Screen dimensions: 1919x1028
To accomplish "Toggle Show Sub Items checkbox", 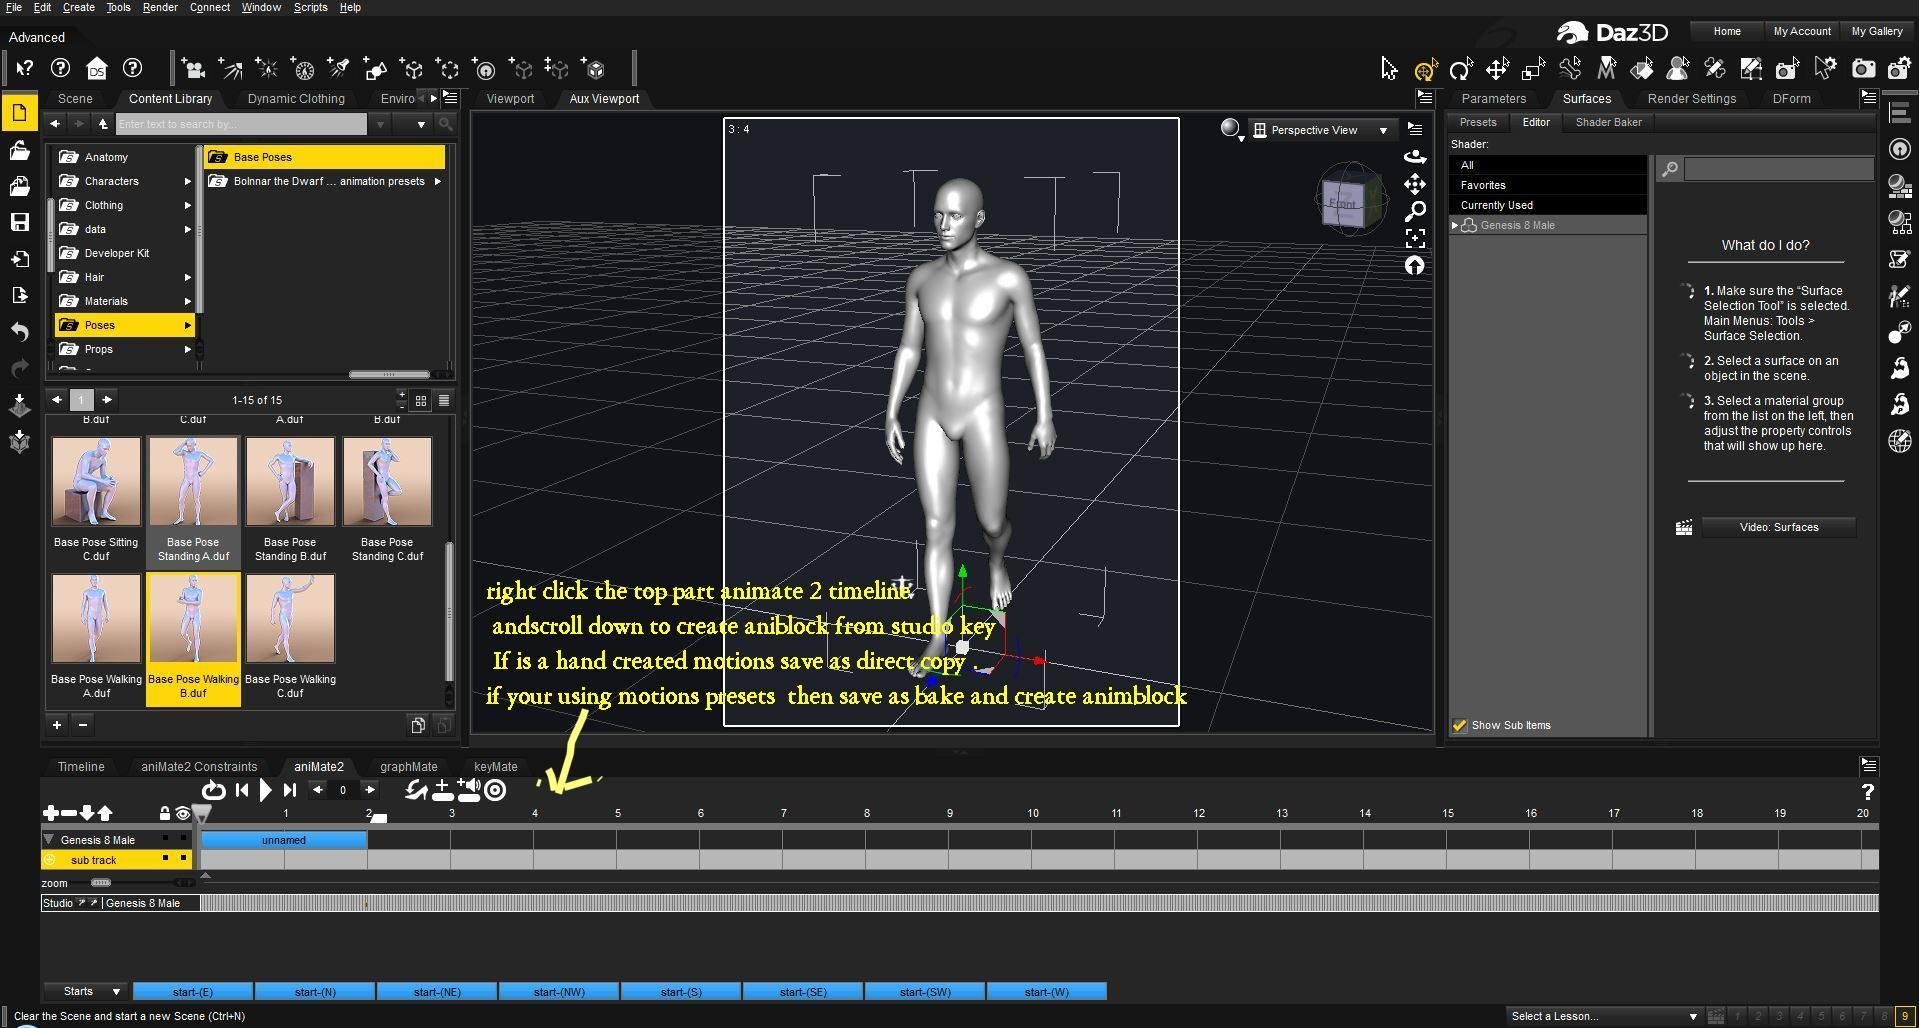I will coord(1460,725).
